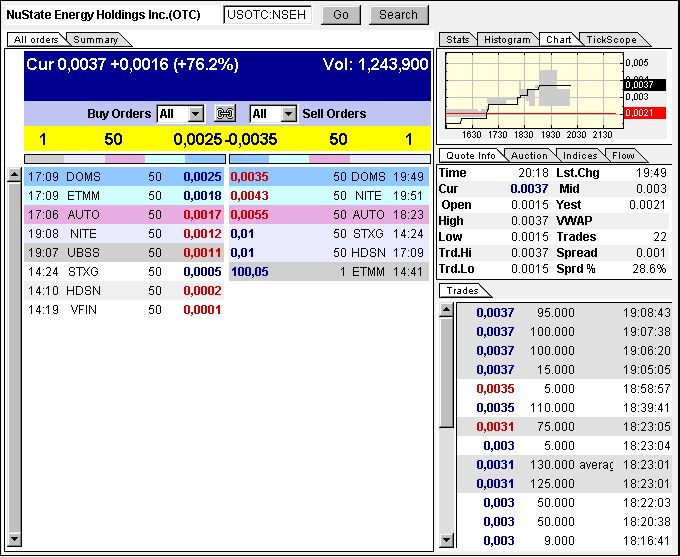This screenshot has width=680, height=557.
Task: Open the Indices tab
Action: [580, 156]
